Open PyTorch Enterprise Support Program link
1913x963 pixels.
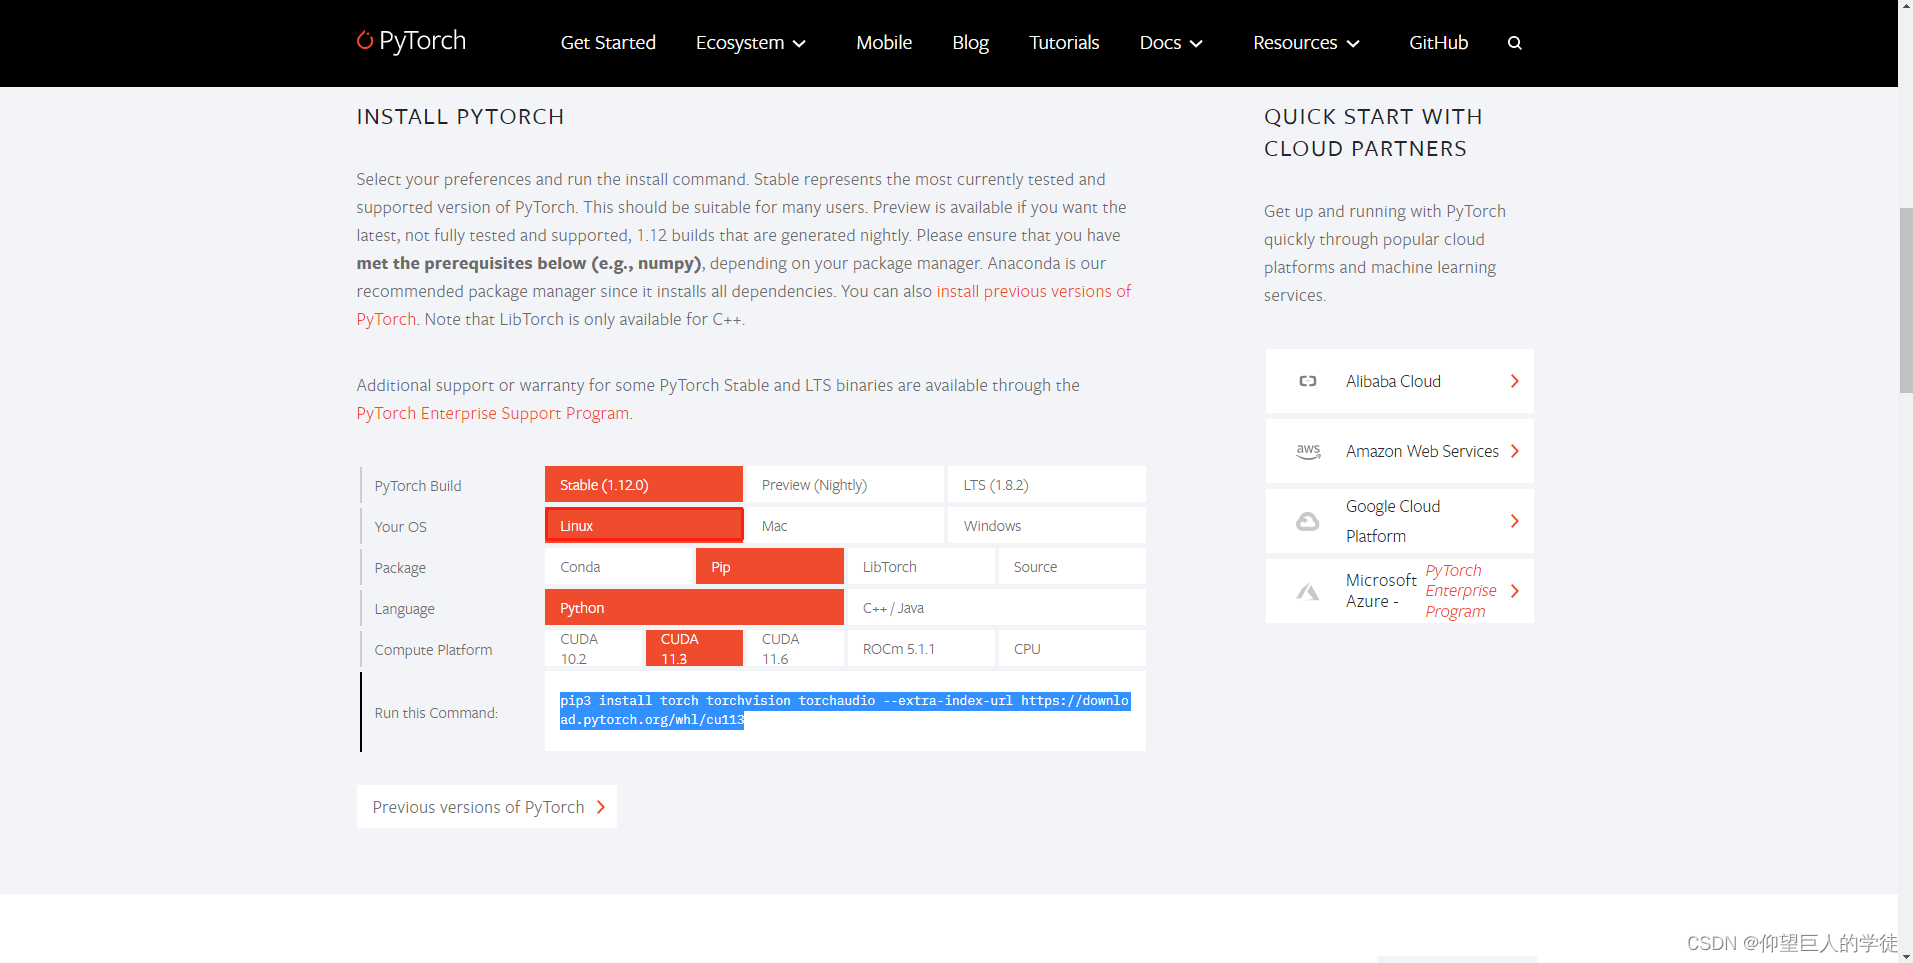click(493, 413)
